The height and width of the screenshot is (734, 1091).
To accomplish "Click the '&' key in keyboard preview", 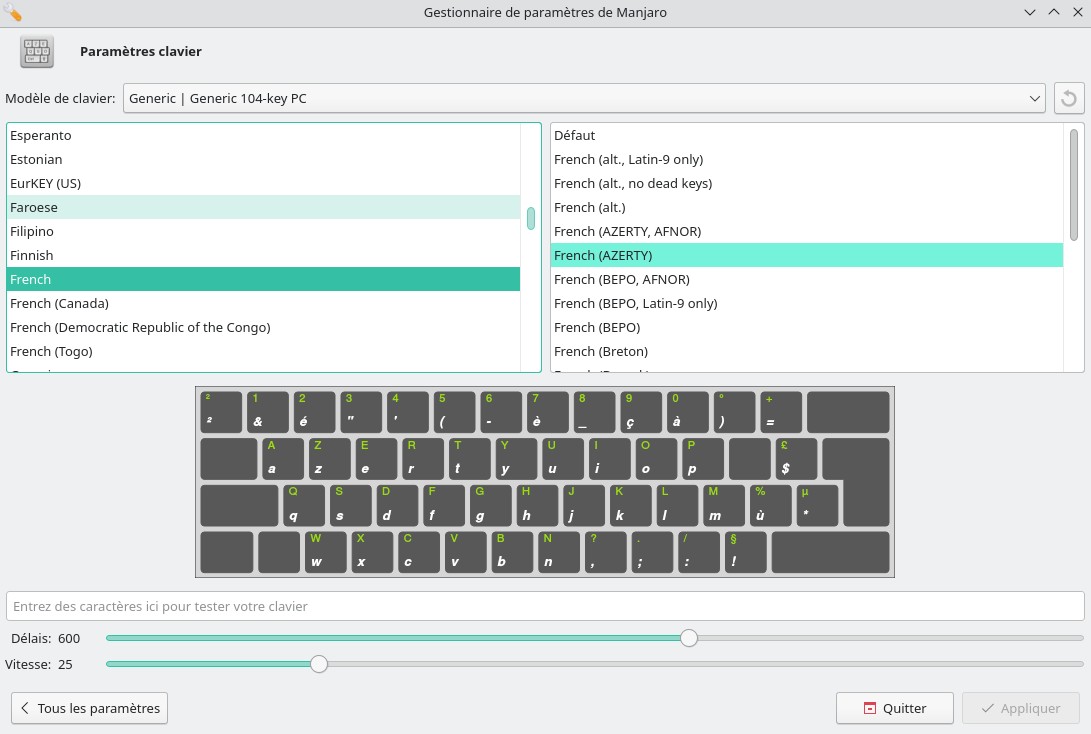I will pos(267,412).
